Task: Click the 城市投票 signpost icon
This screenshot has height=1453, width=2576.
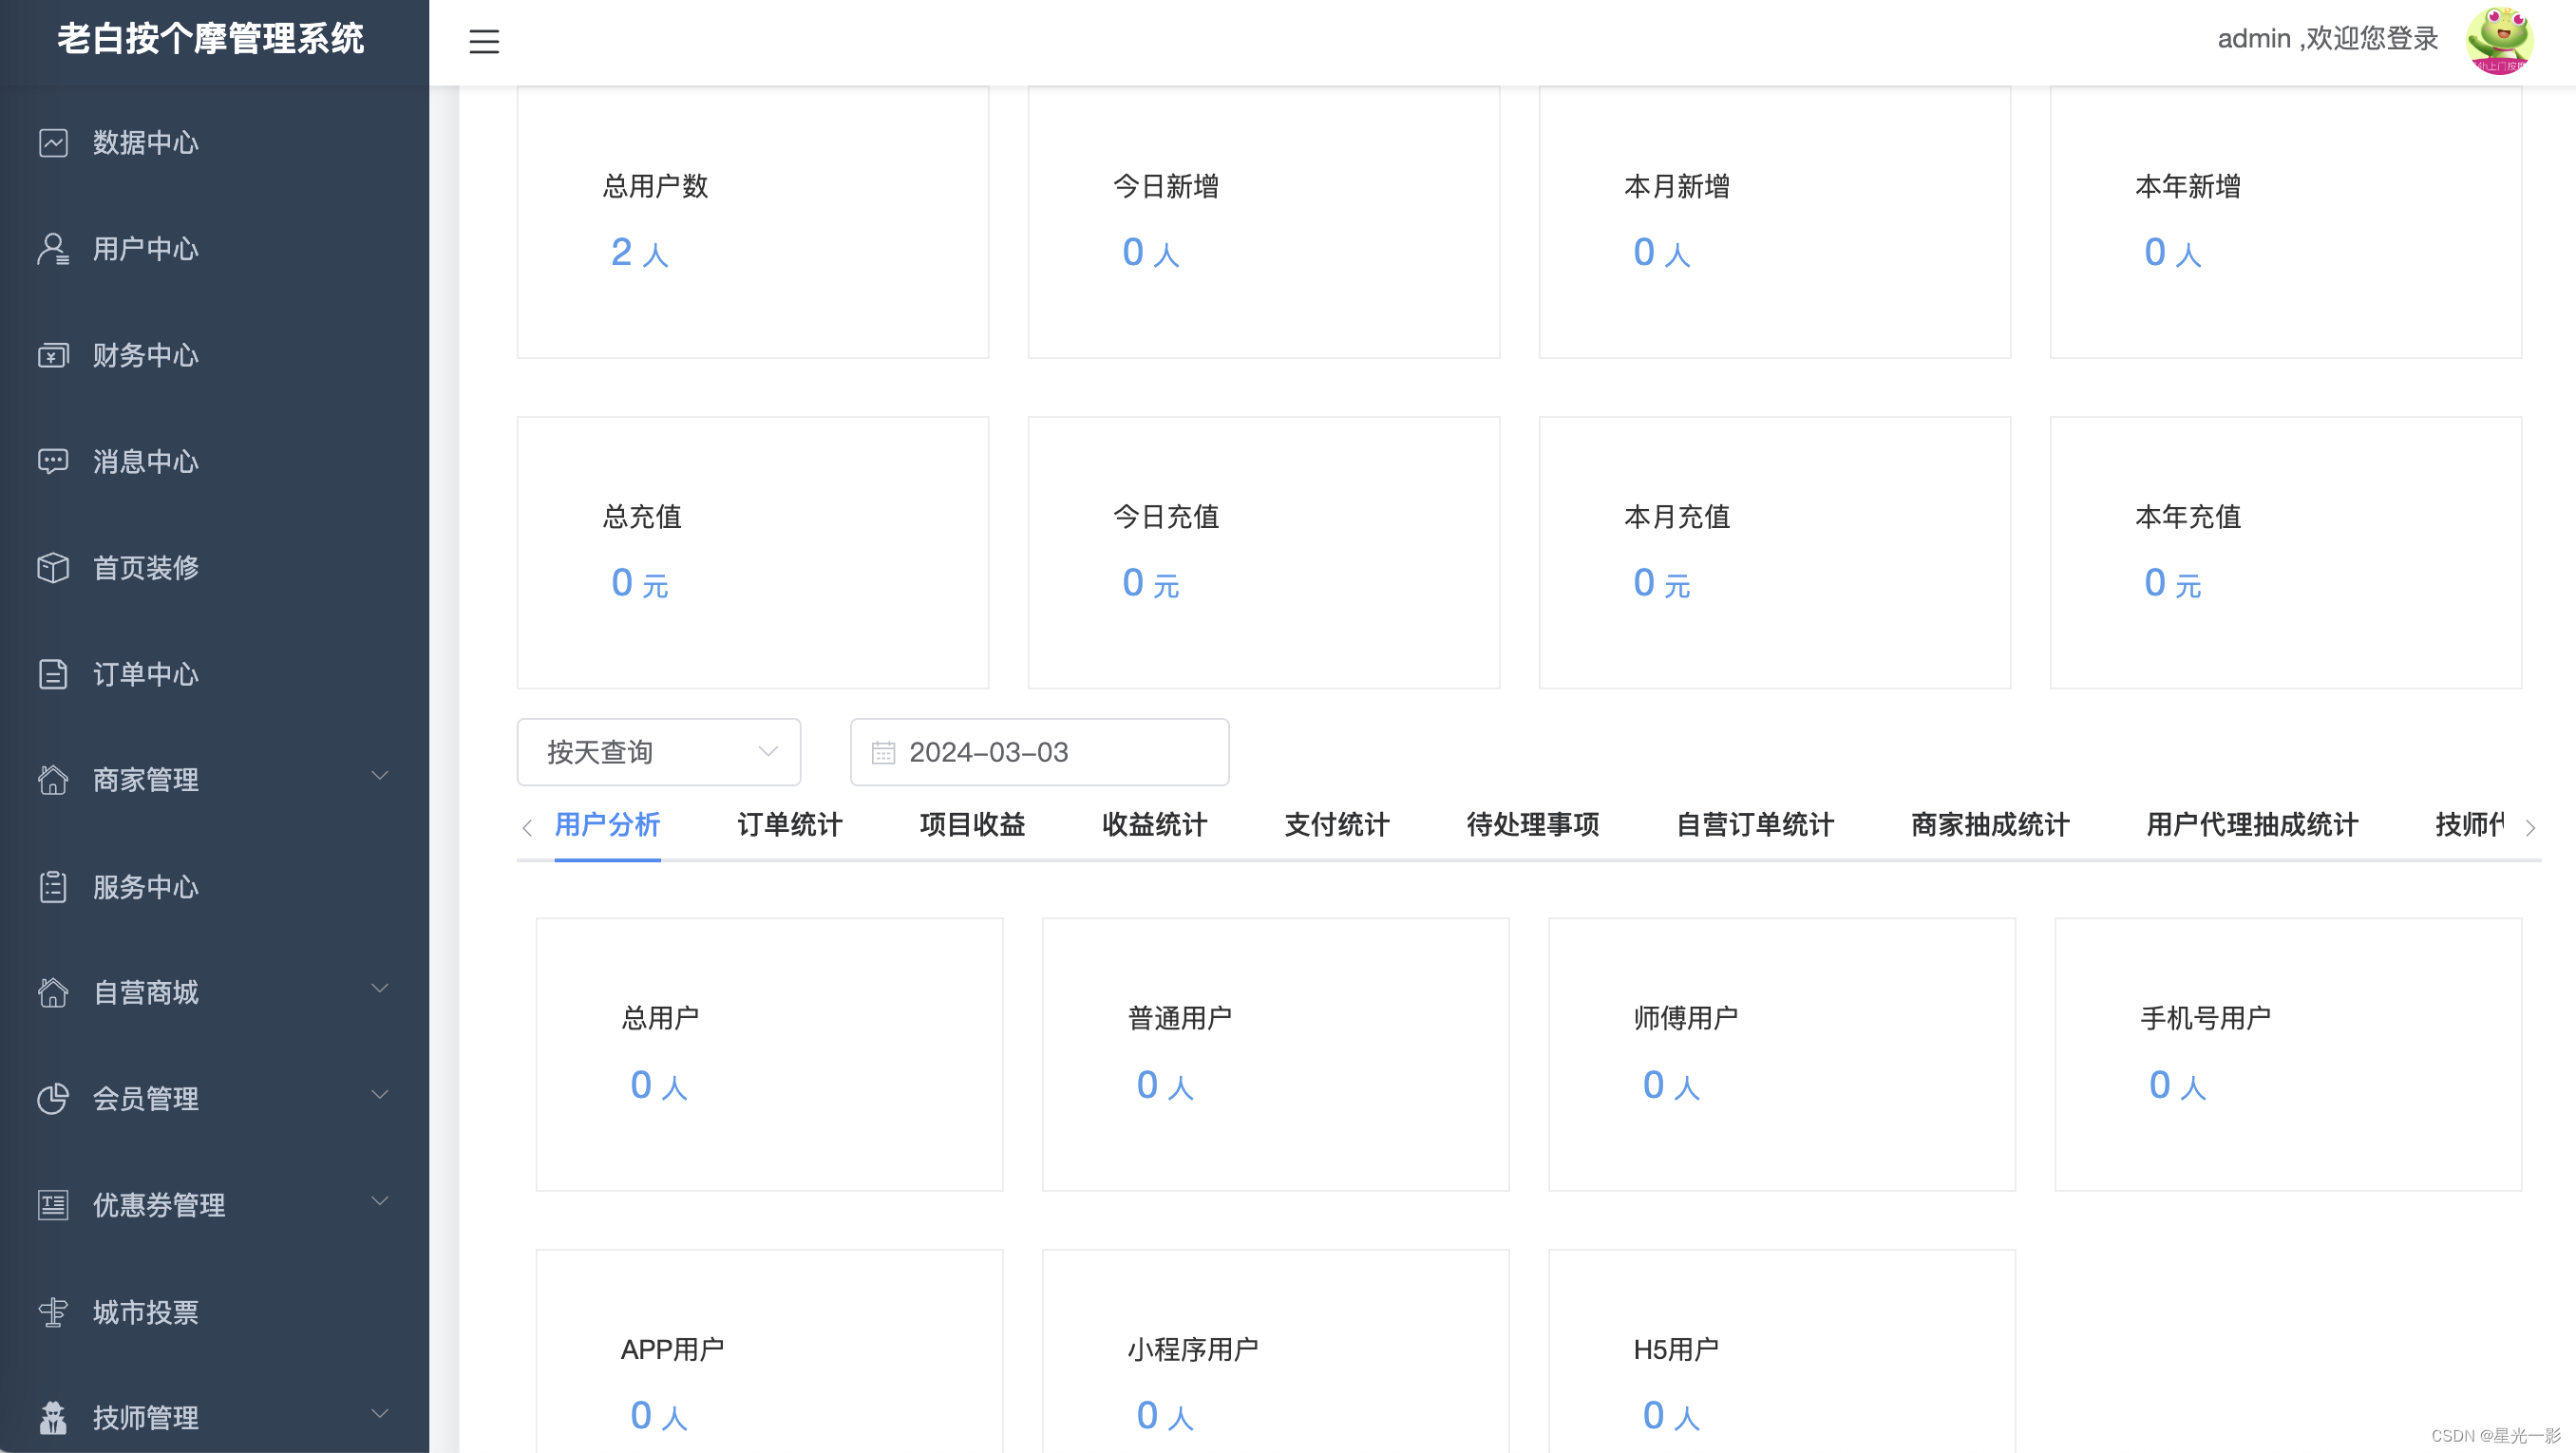Action: click(x=53, y=1312)
